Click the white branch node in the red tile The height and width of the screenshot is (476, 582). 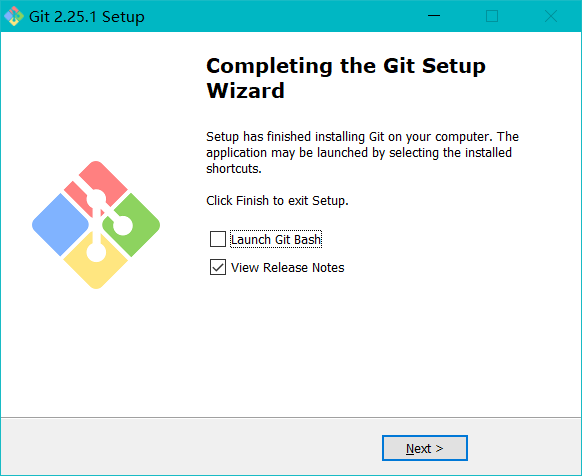tap(96, 199)
